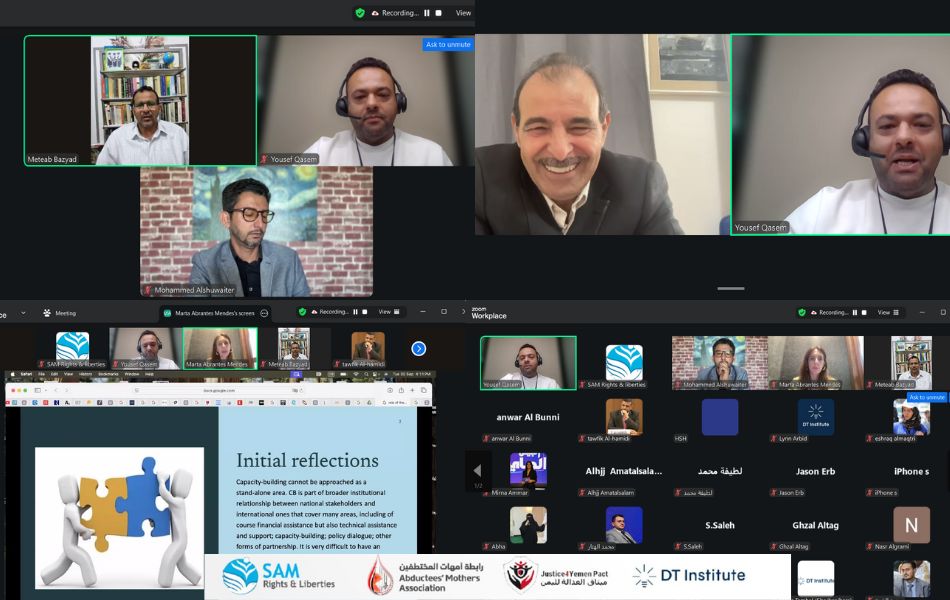This screenshot has width=950, height=600.
Task: Click Ask to unmute on Yousef Qasem's video
Action: 448,44
